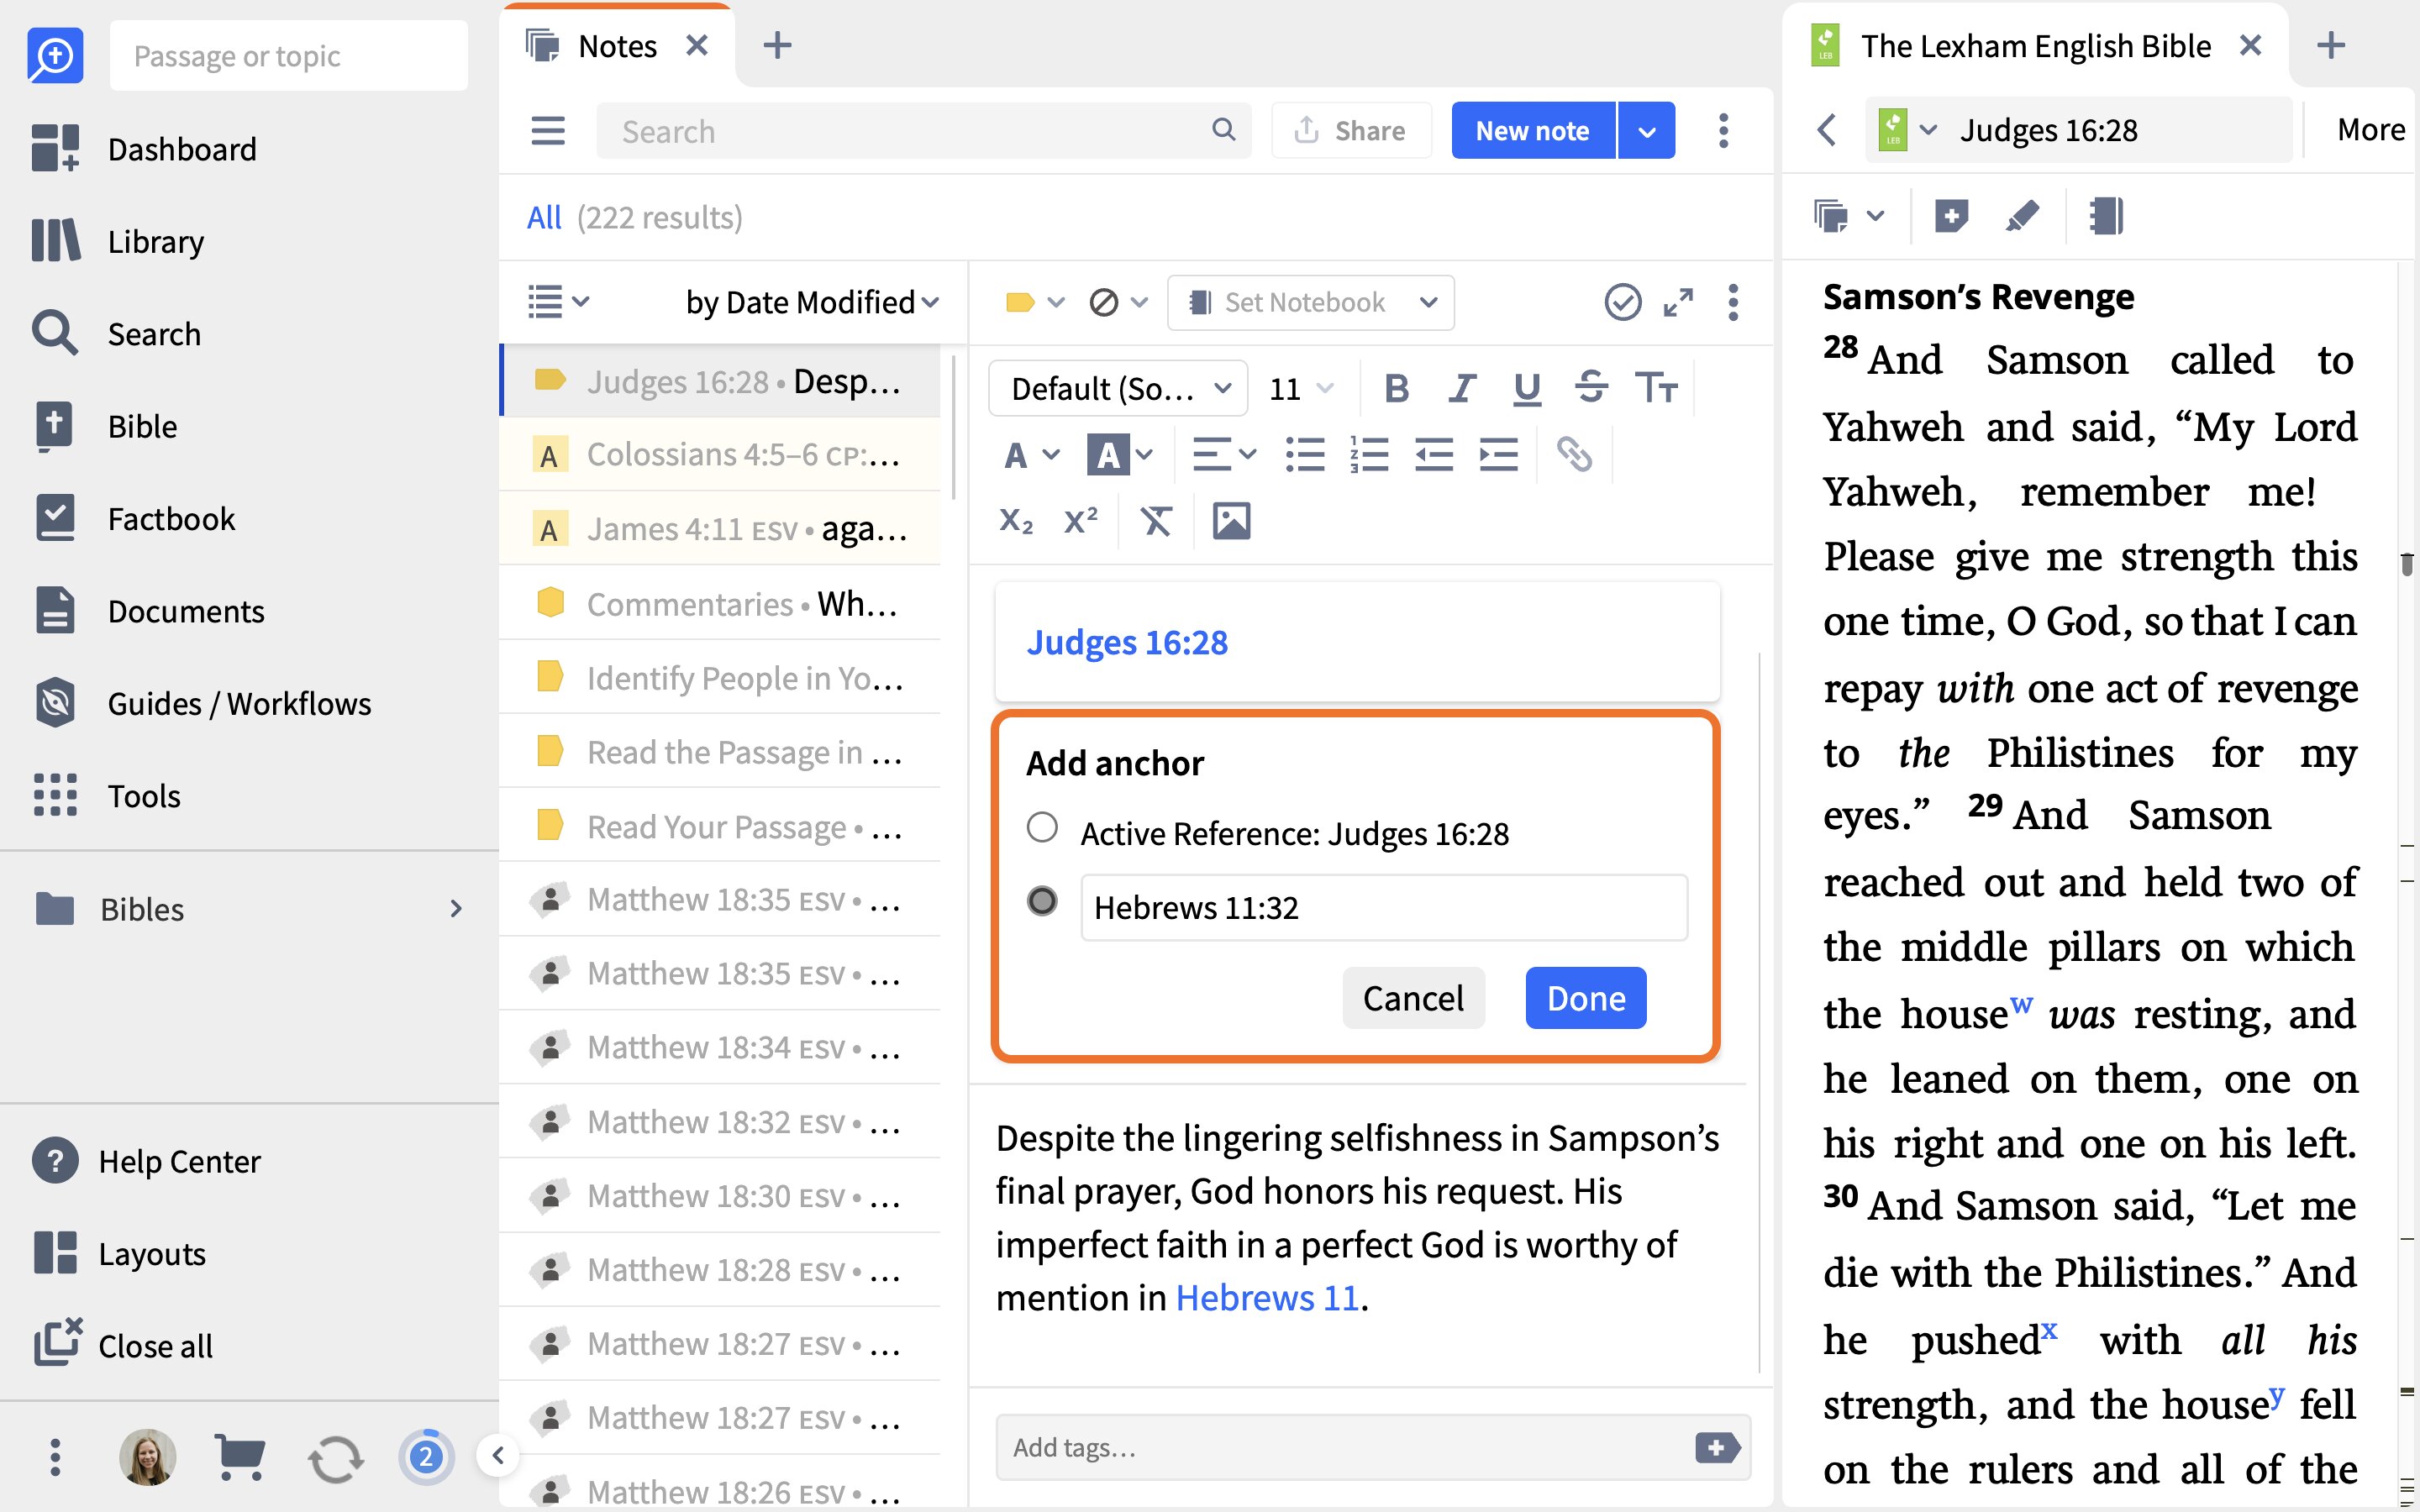
Task: Open the Search tool in sidebar
Action: click(116, 334)
